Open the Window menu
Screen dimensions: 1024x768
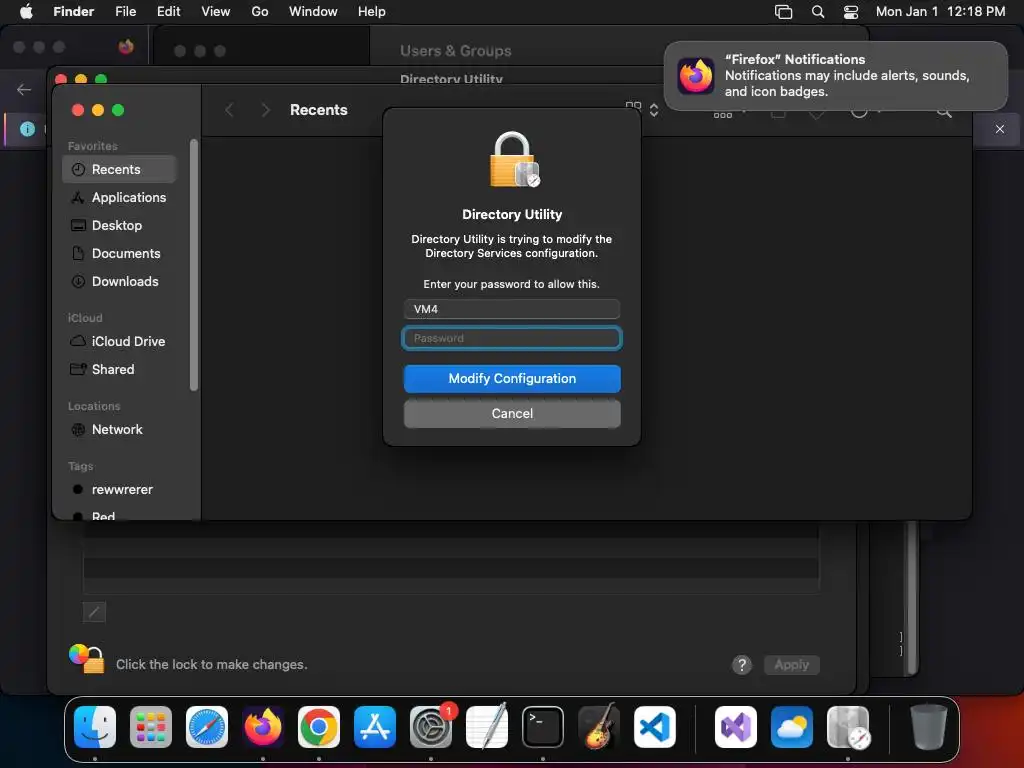(x=313, y=12)
